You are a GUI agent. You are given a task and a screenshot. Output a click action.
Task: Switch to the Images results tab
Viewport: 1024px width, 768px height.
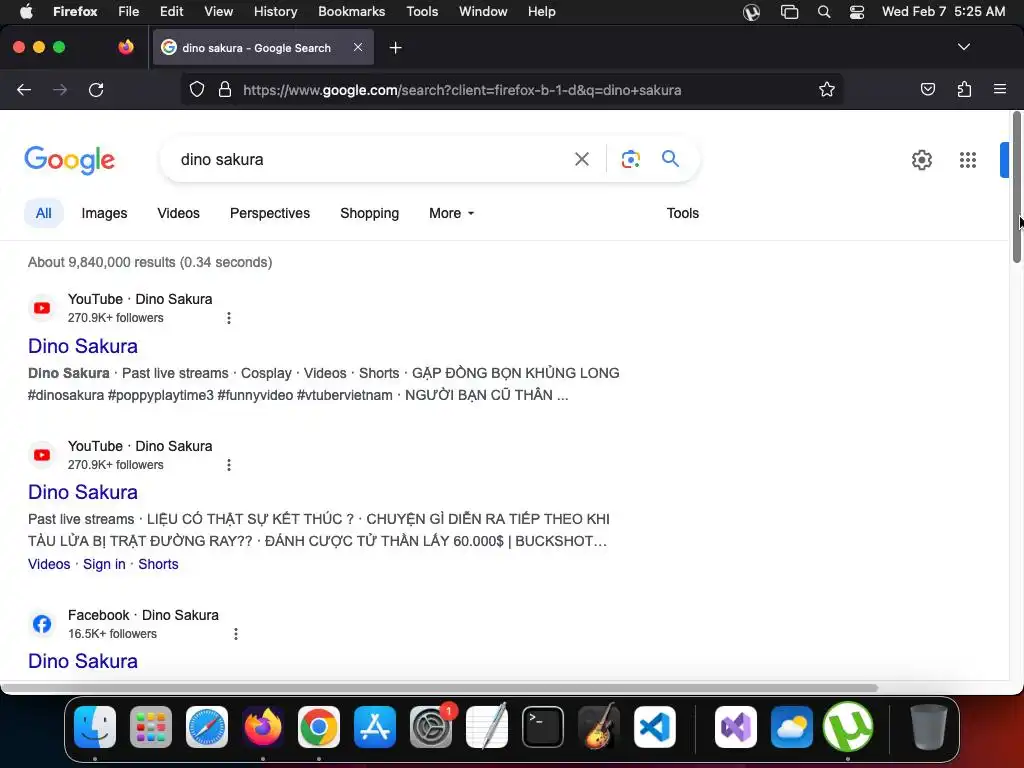104,214
